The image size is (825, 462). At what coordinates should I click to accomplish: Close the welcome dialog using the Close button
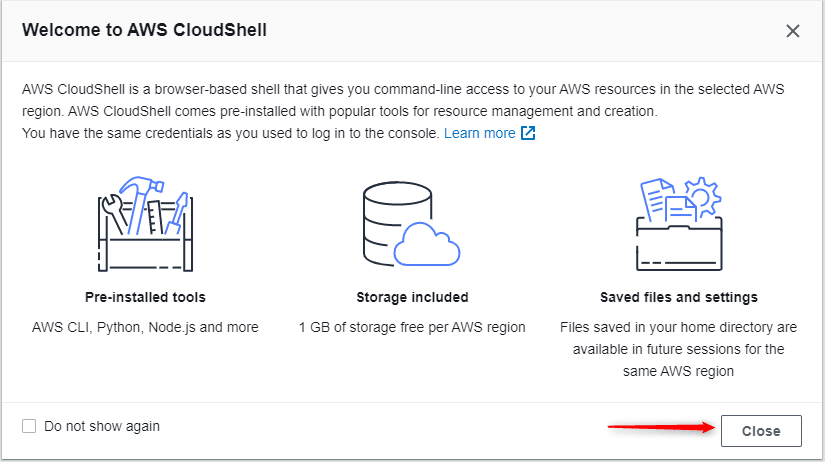(x=761, y=431)
